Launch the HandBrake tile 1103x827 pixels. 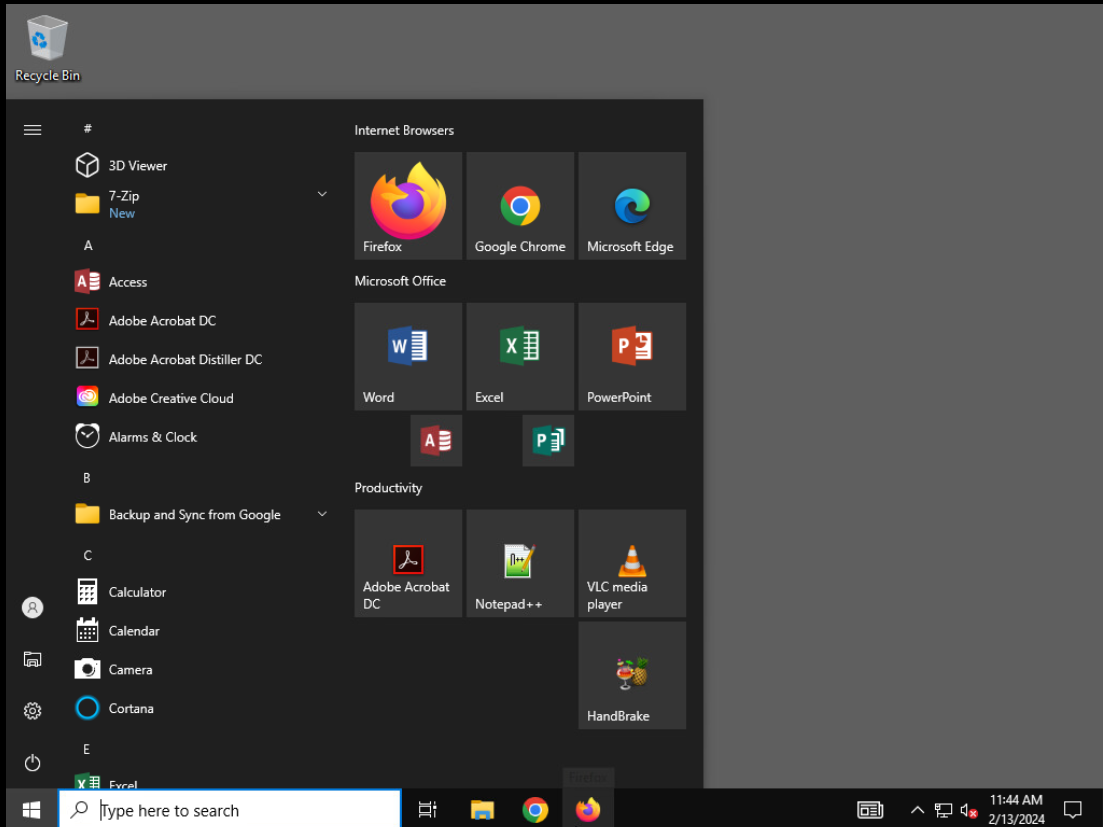click(x=632, y=675)
